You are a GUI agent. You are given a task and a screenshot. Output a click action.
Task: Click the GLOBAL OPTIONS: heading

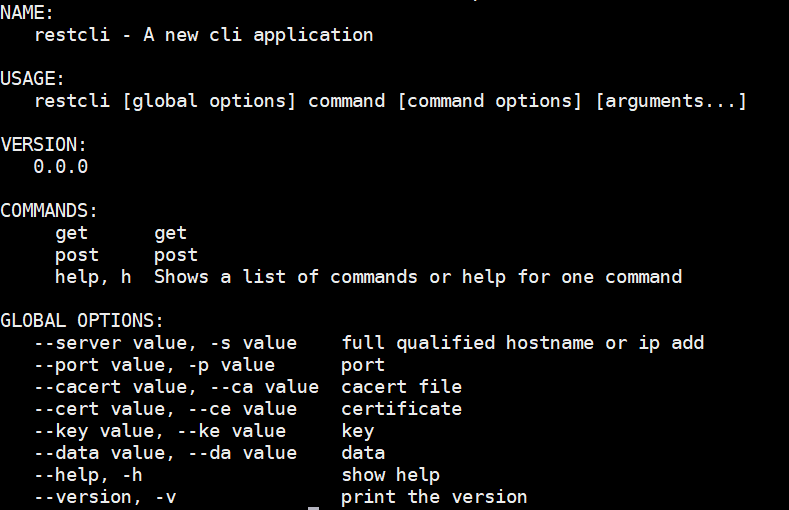pyautogui.click(x=82, y=321)
